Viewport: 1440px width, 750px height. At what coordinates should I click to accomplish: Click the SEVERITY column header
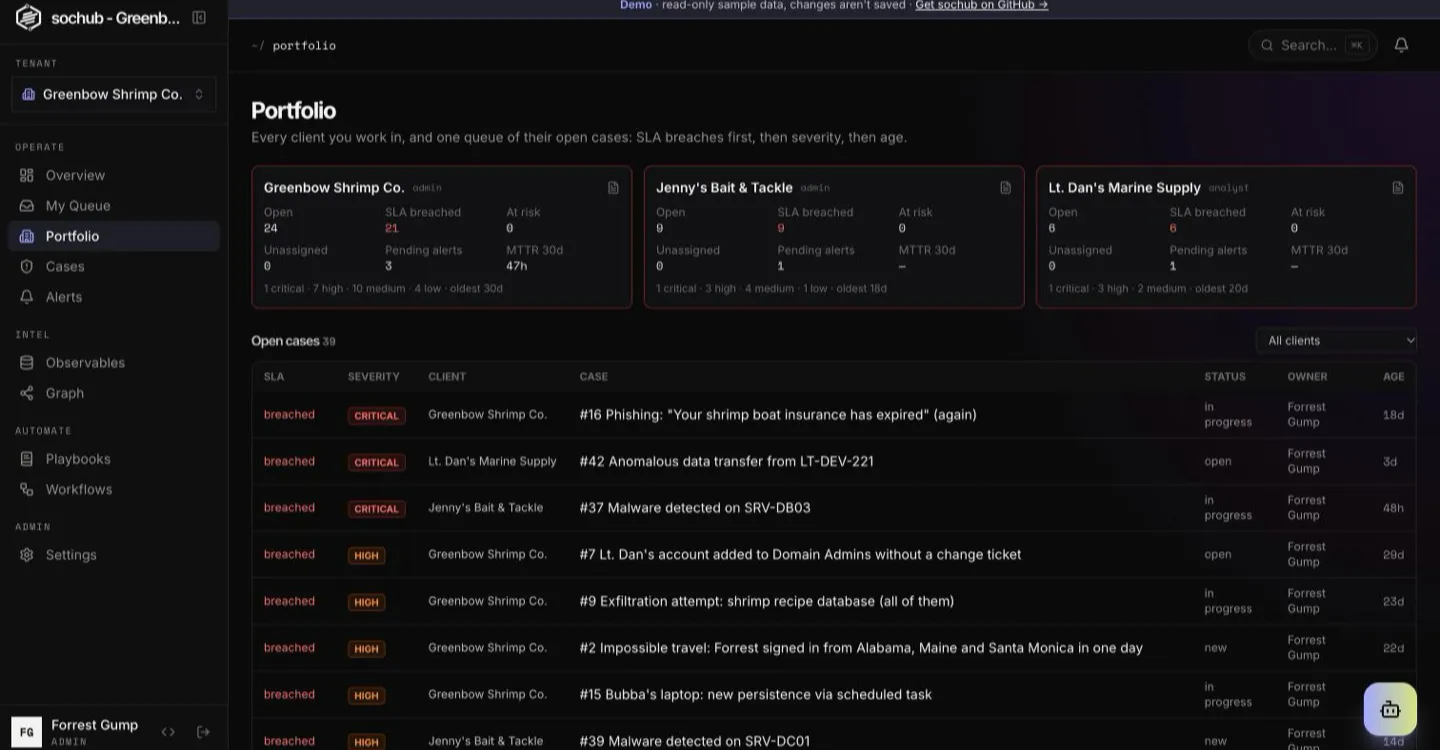coord(374,377)
